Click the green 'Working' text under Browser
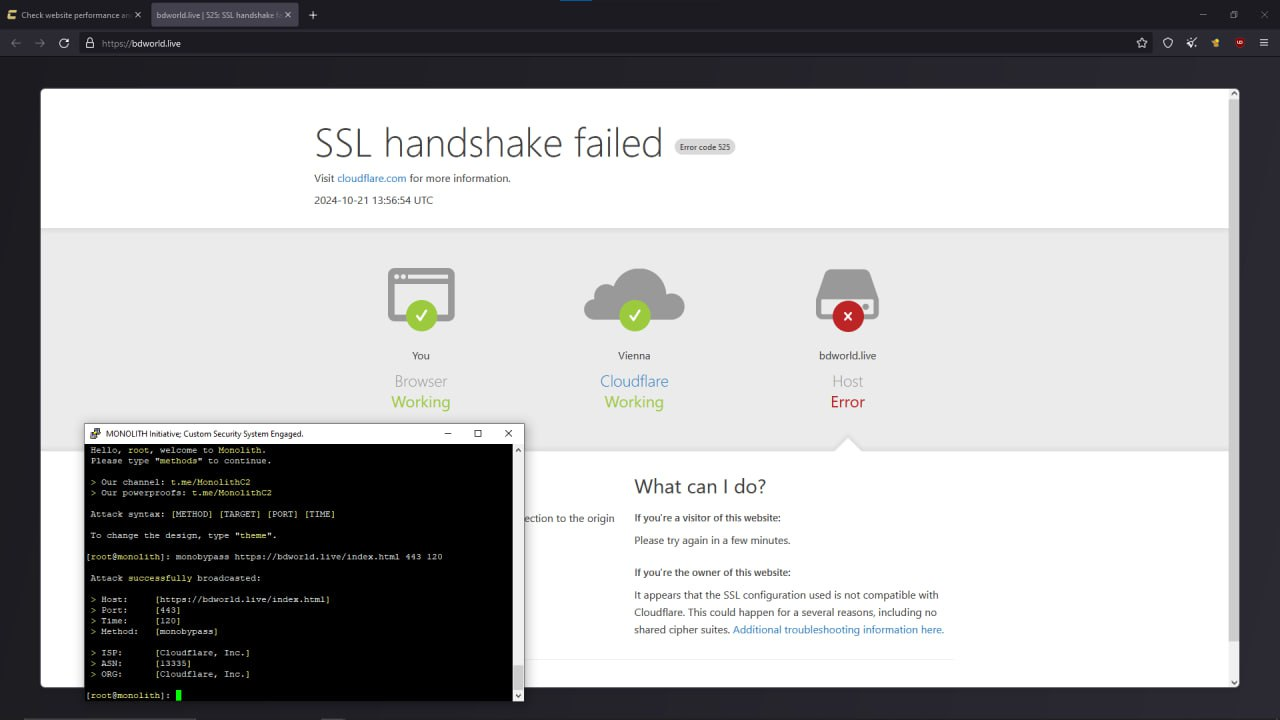This screenshot has height=720, width=1280. [x=421, y=402]
